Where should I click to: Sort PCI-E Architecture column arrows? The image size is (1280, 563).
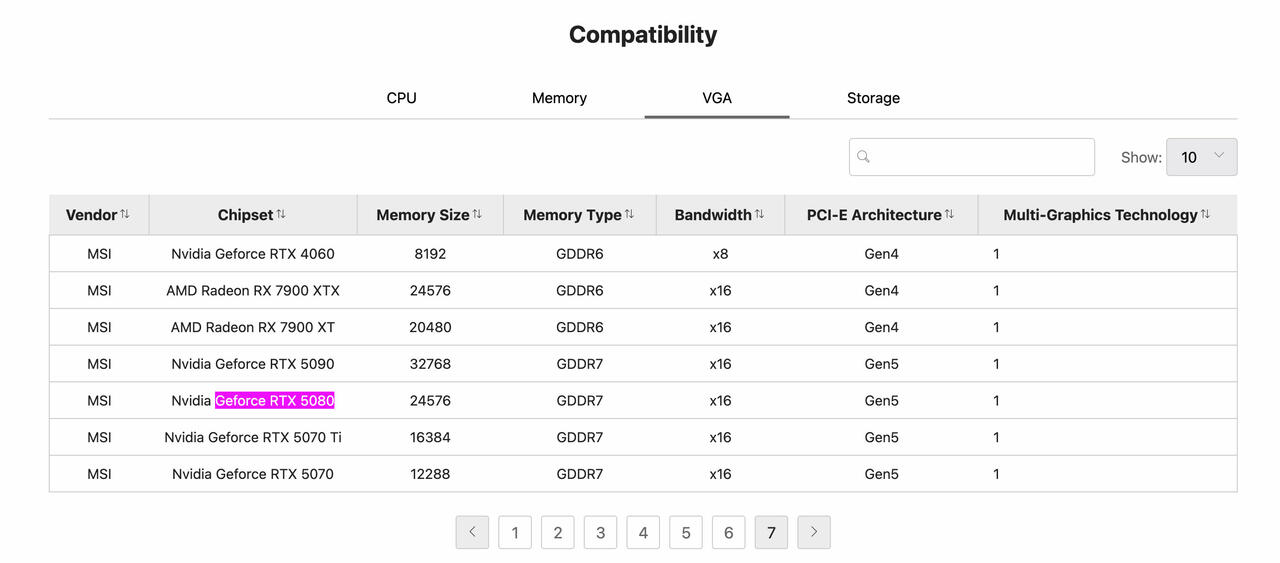pyautogui.click(x=949, y=215)
